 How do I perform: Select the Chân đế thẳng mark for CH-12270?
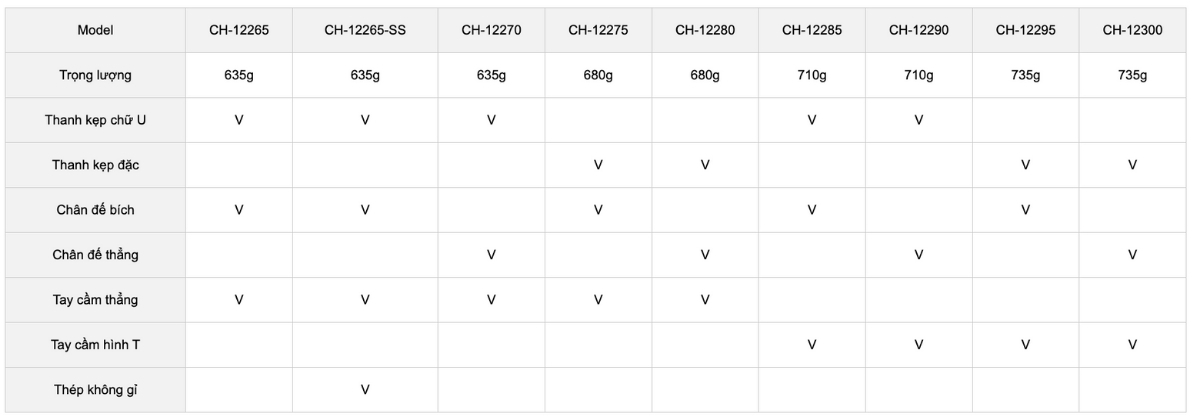coord(491,255)
